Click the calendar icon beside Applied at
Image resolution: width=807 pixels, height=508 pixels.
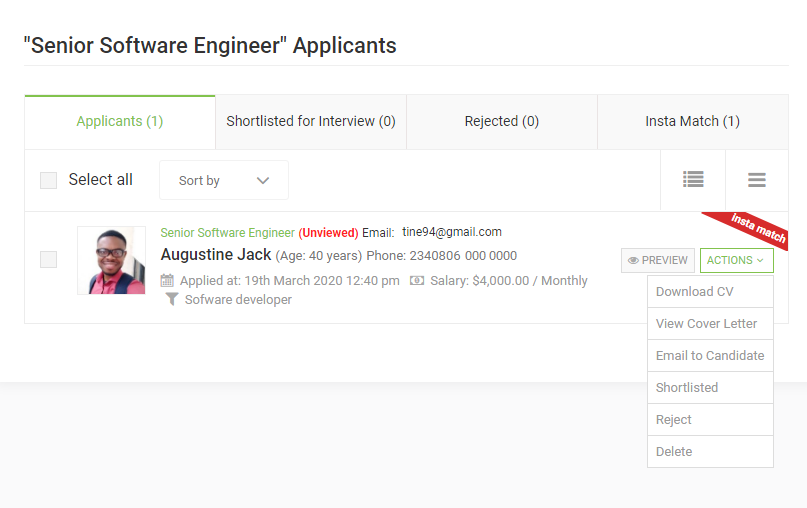point(167,281)
